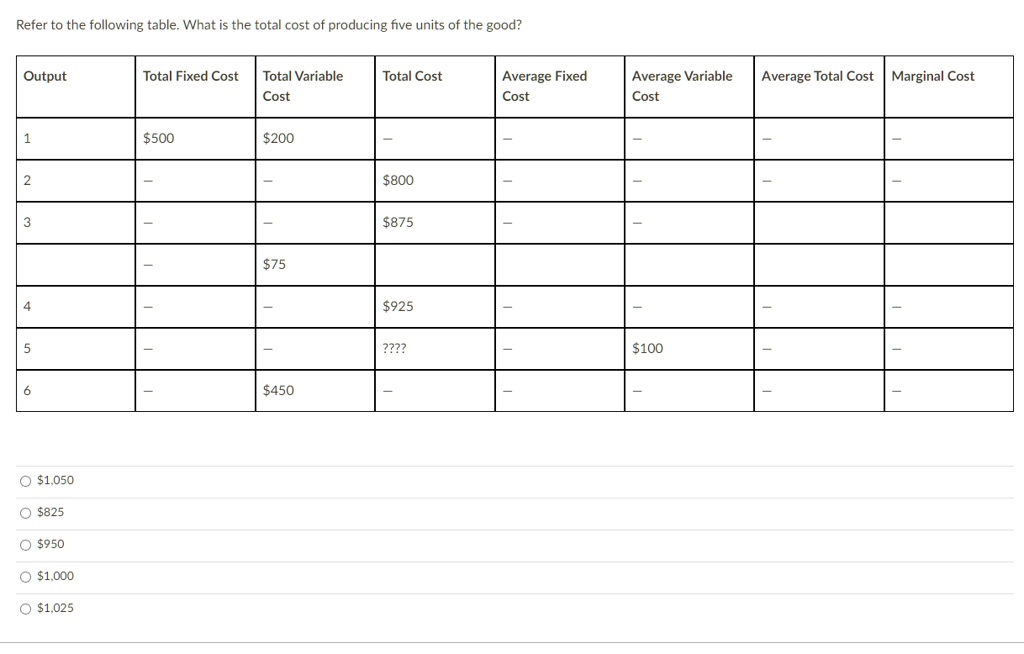Select the $1,050 answer option
The width and height of the screenshot is (1024, 654).
(48, 480)
